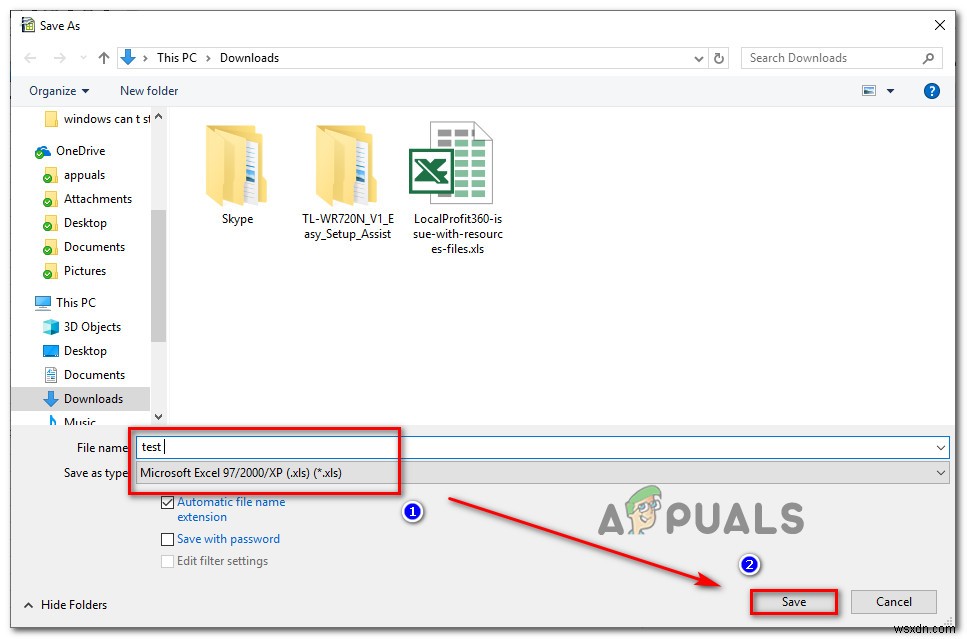Open the appuals OneDrive folder
The image size is (967, 639).
74,175
